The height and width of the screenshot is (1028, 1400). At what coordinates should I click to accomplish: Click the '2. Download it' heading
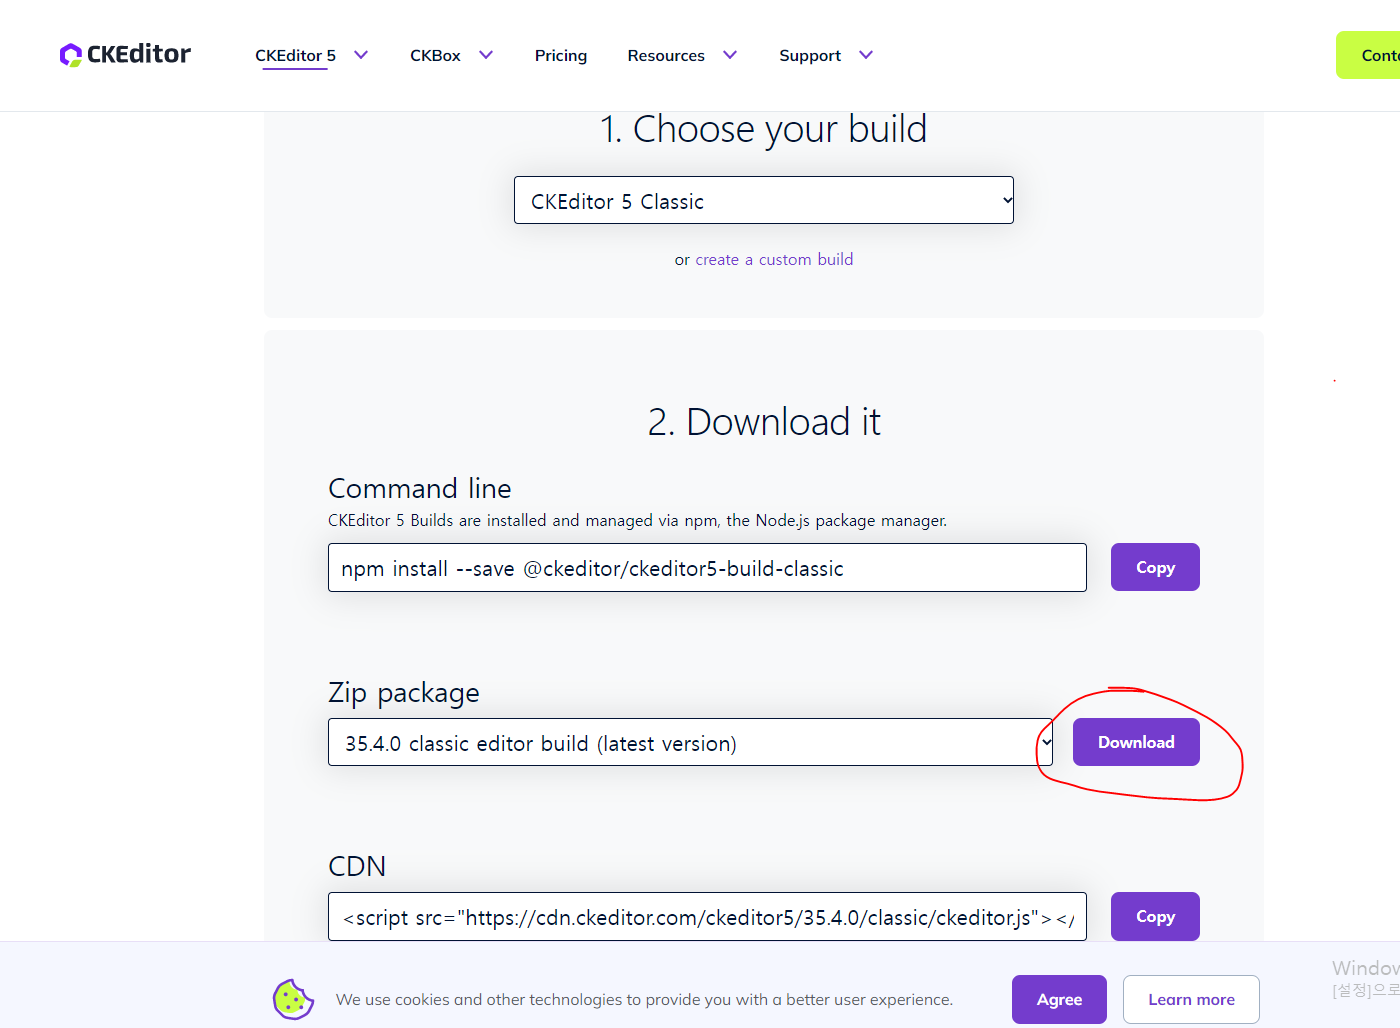[x=764, y=421]
